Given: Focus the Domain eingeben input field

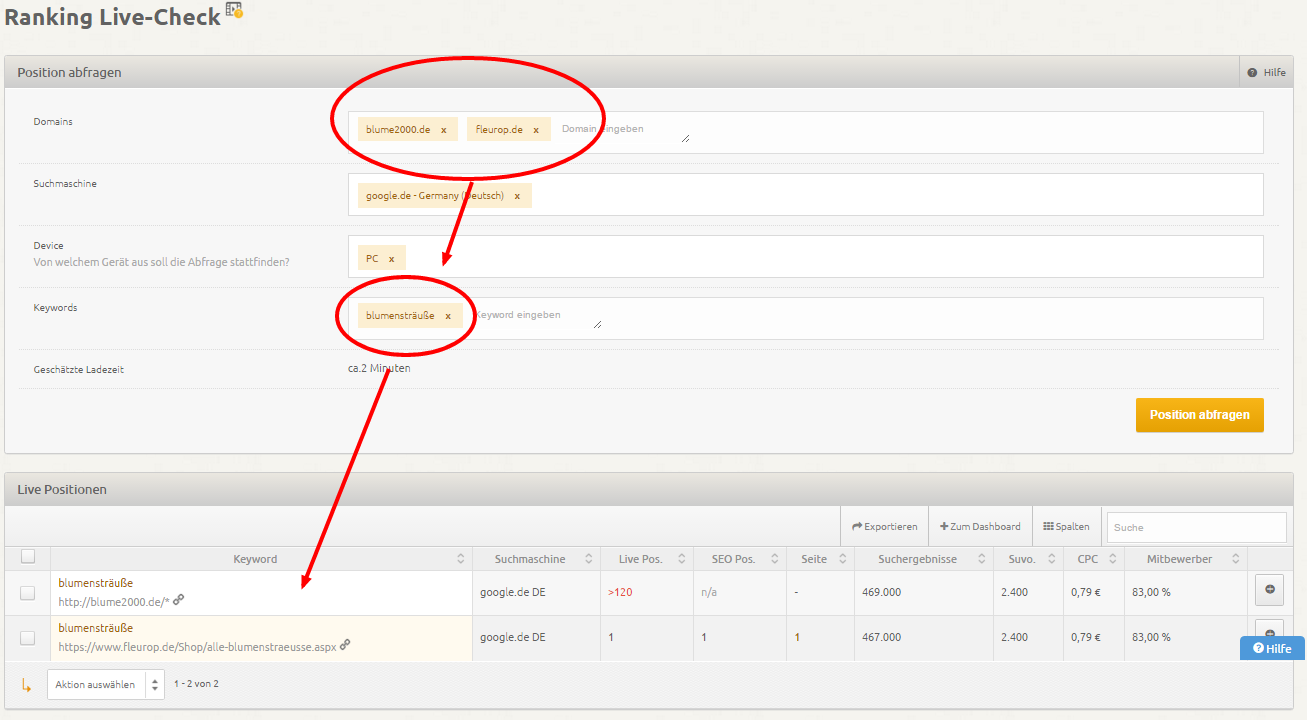Looking at the screenshot, I should click(x=624, y=129).
